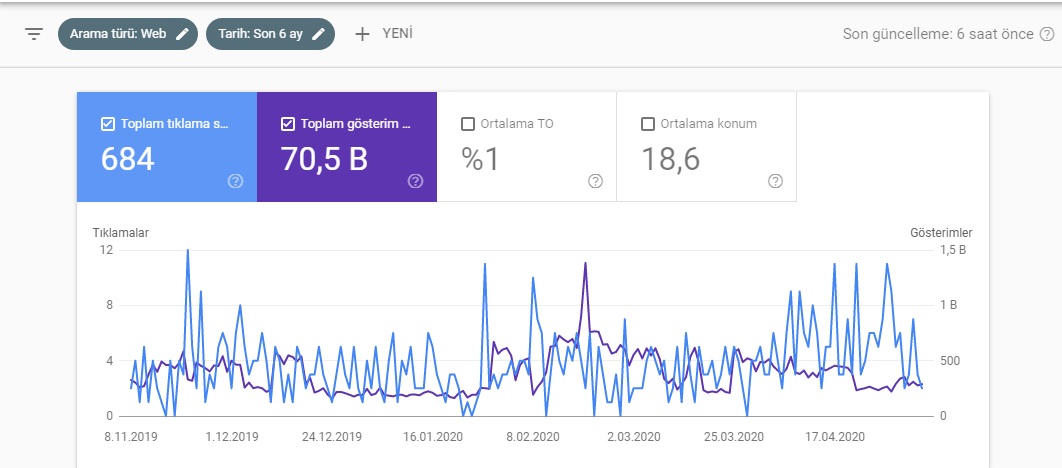Open help icon in Toplam gösterim card
Viewport: 1062px width, 468px height.
pos(415,181)
